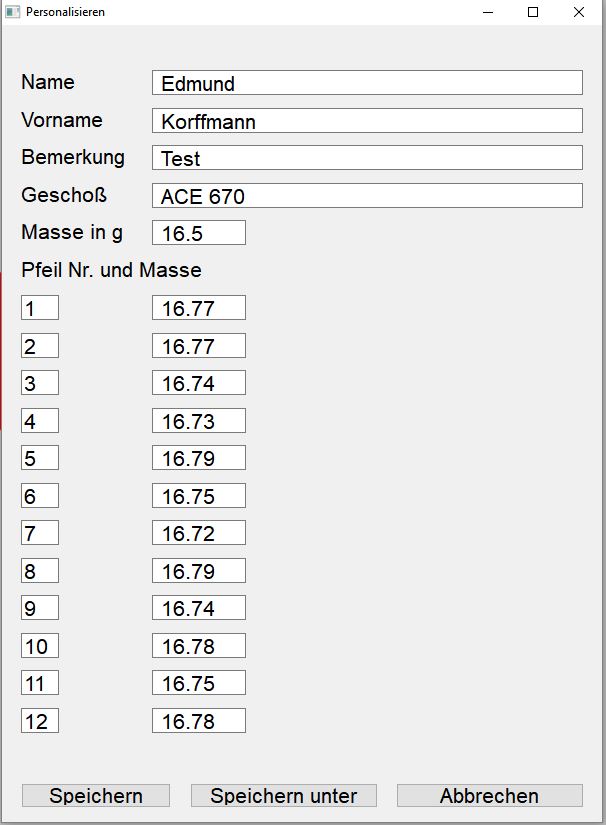The image size is (606, 825).
Task: Click the Geschoß field with ACE 670
Action: (x=367, y=196)
